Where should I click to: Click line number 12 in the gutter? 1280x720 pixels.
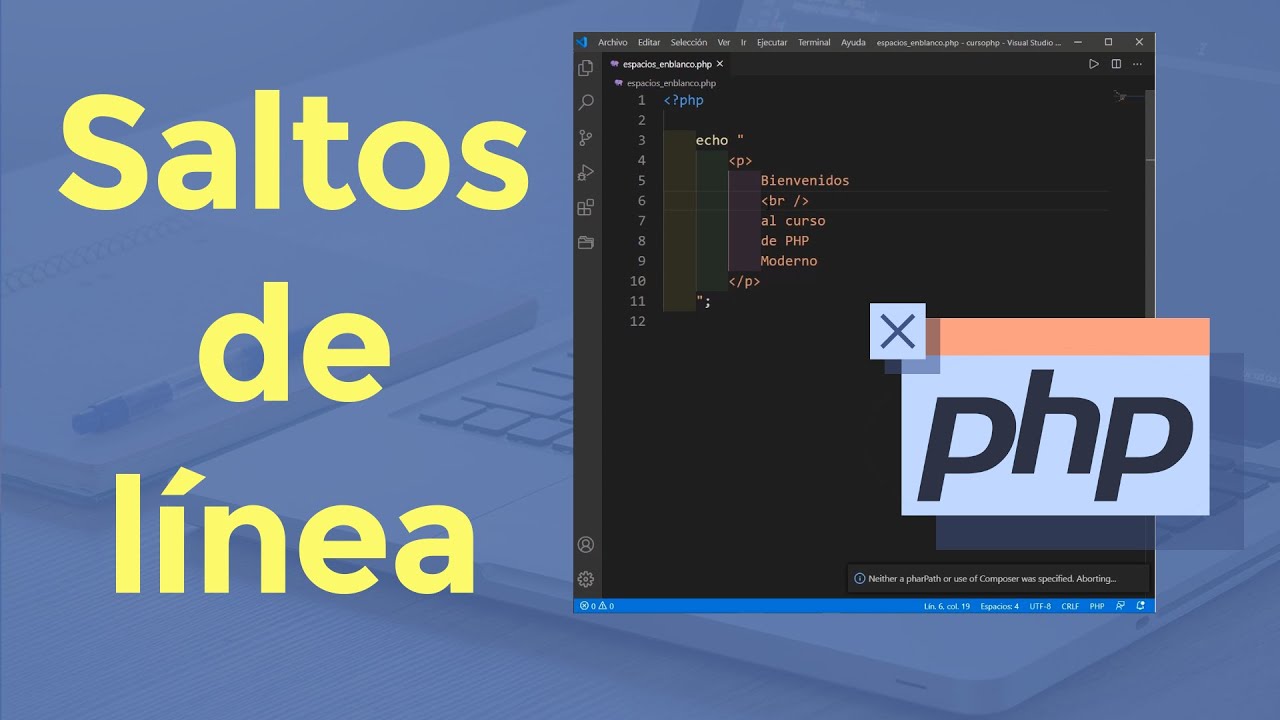pos(638,321)
